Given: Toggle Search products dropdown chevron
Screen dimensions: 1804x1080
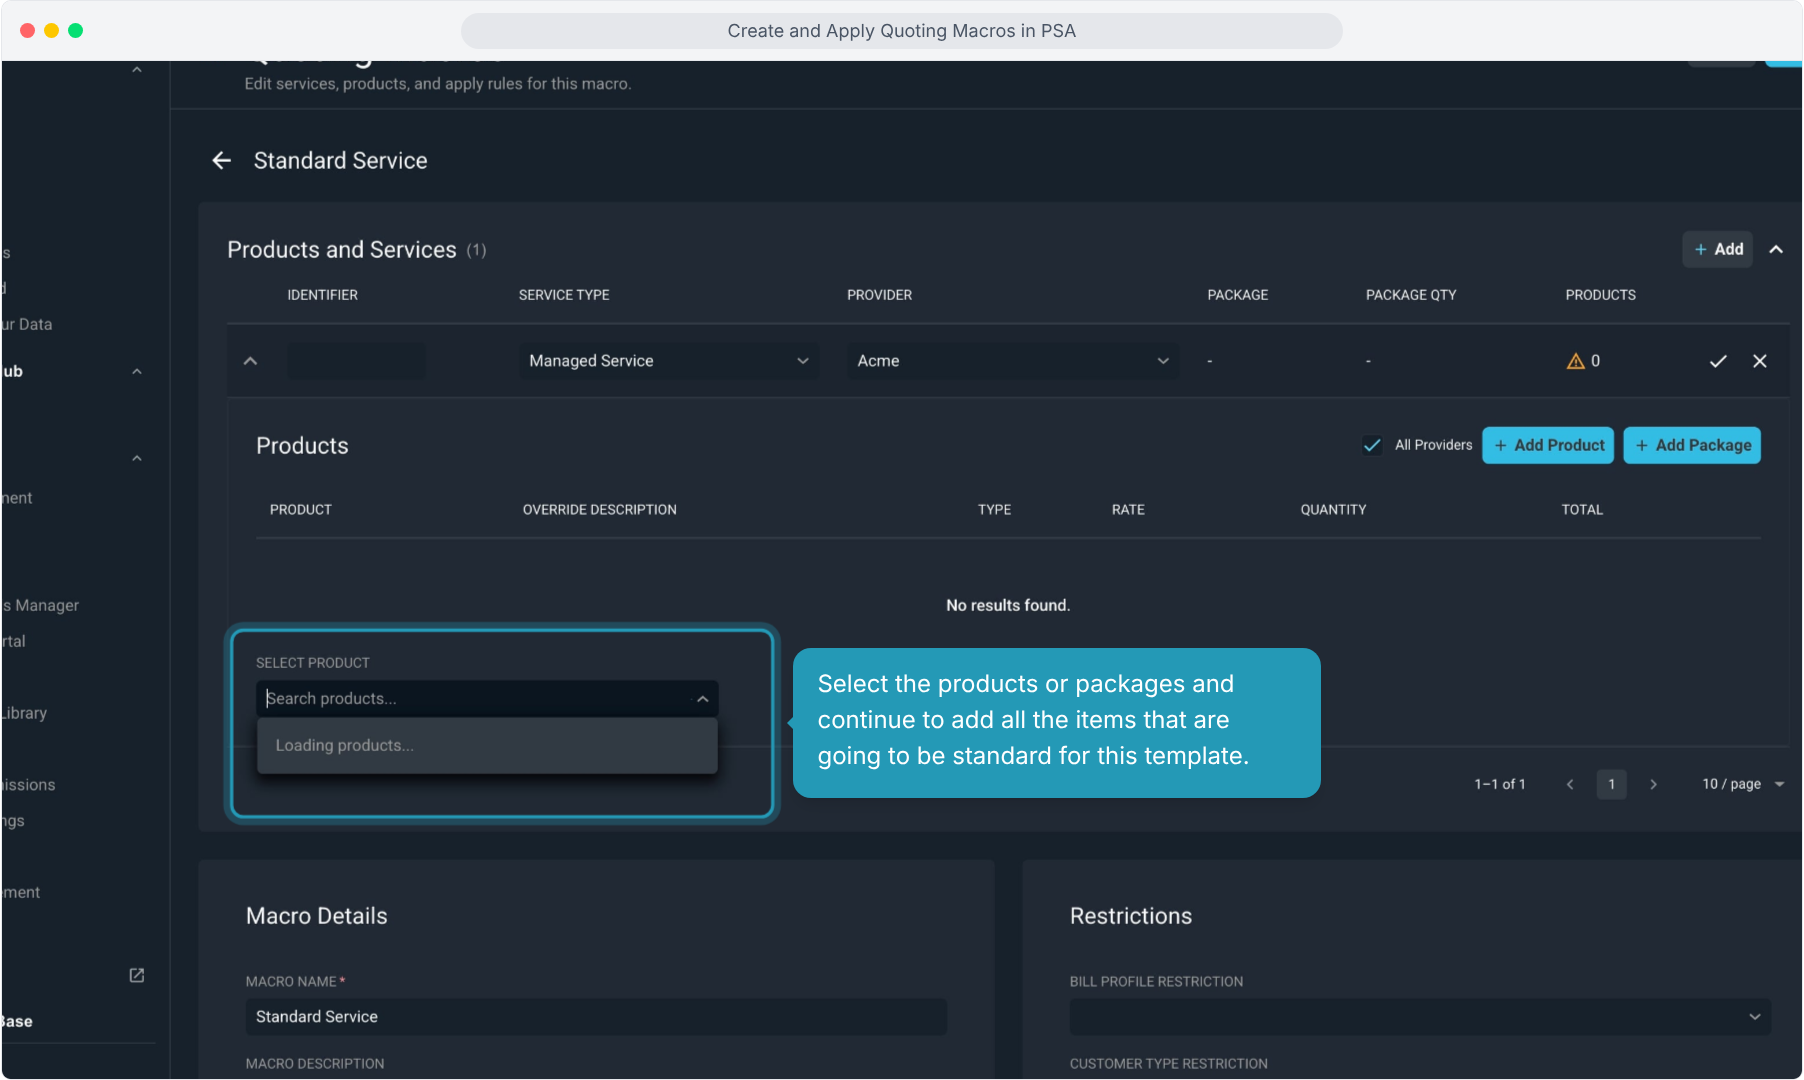Looking at the screenshot, I should pyautogui.click(x=702, y=699).
